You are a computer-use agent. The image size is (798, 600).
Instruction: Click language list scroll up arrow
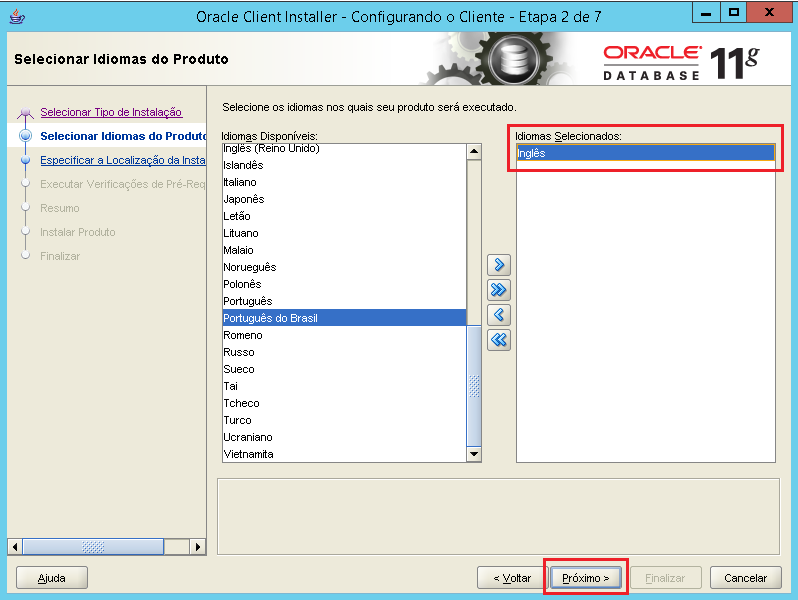coord(474,151)
